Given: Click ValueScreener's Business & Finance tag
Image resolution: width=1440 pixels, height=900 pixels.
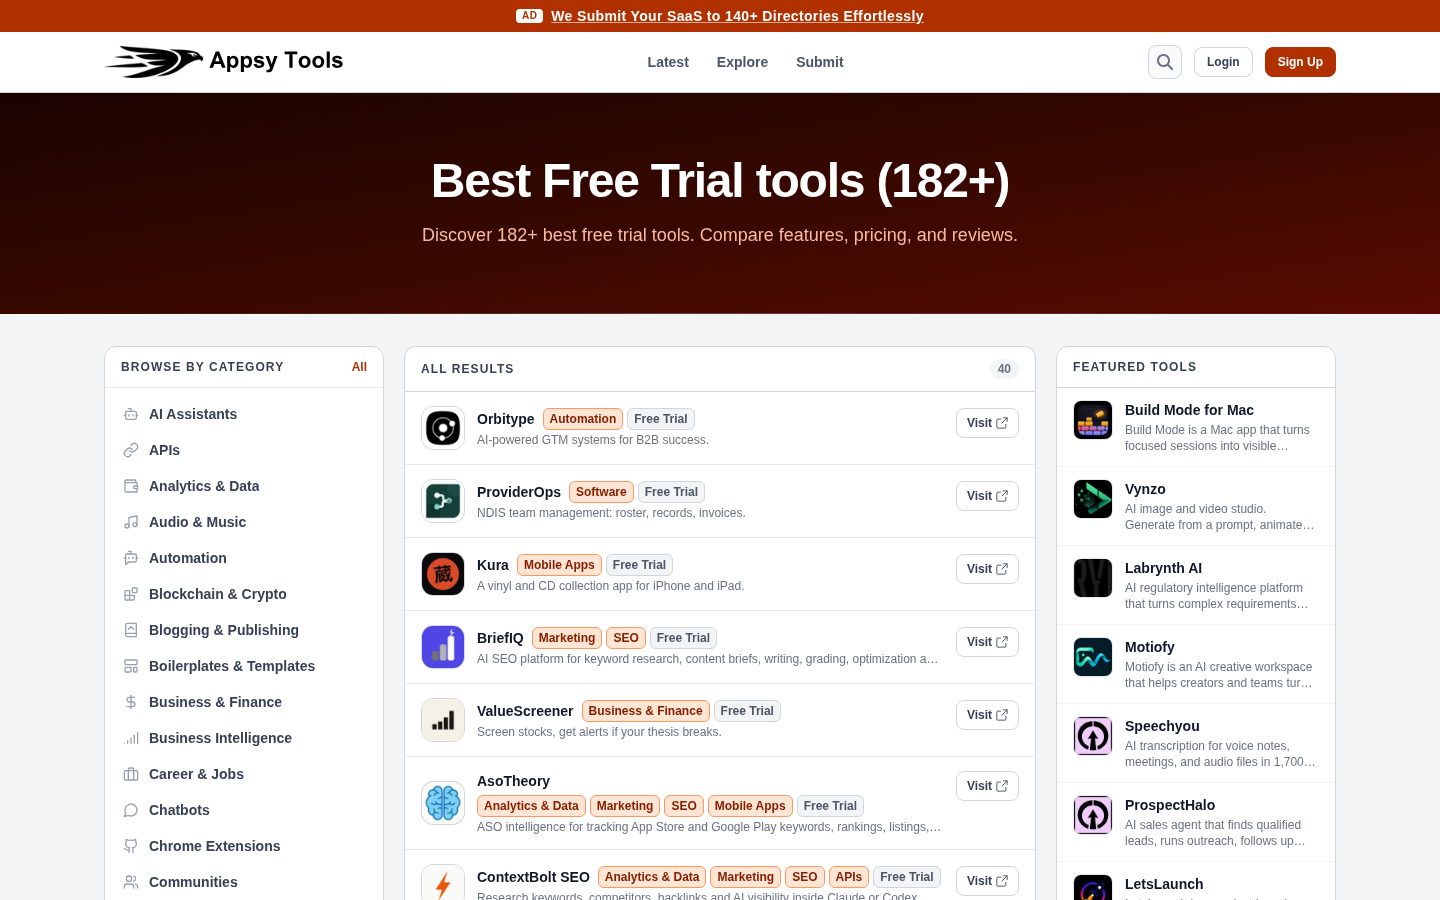Looking at the screenshot, I should (x=645, y=711).
